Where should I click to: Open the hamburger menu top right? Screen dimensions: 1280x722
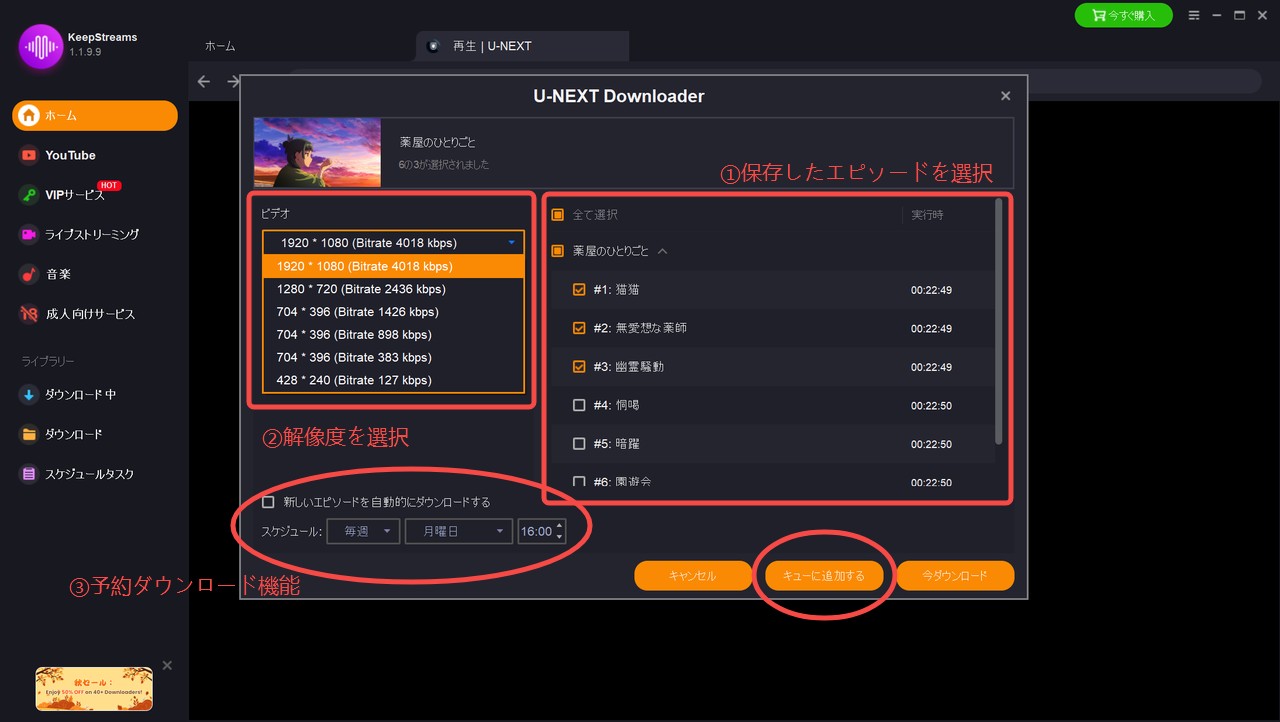tap(1196, 15)
